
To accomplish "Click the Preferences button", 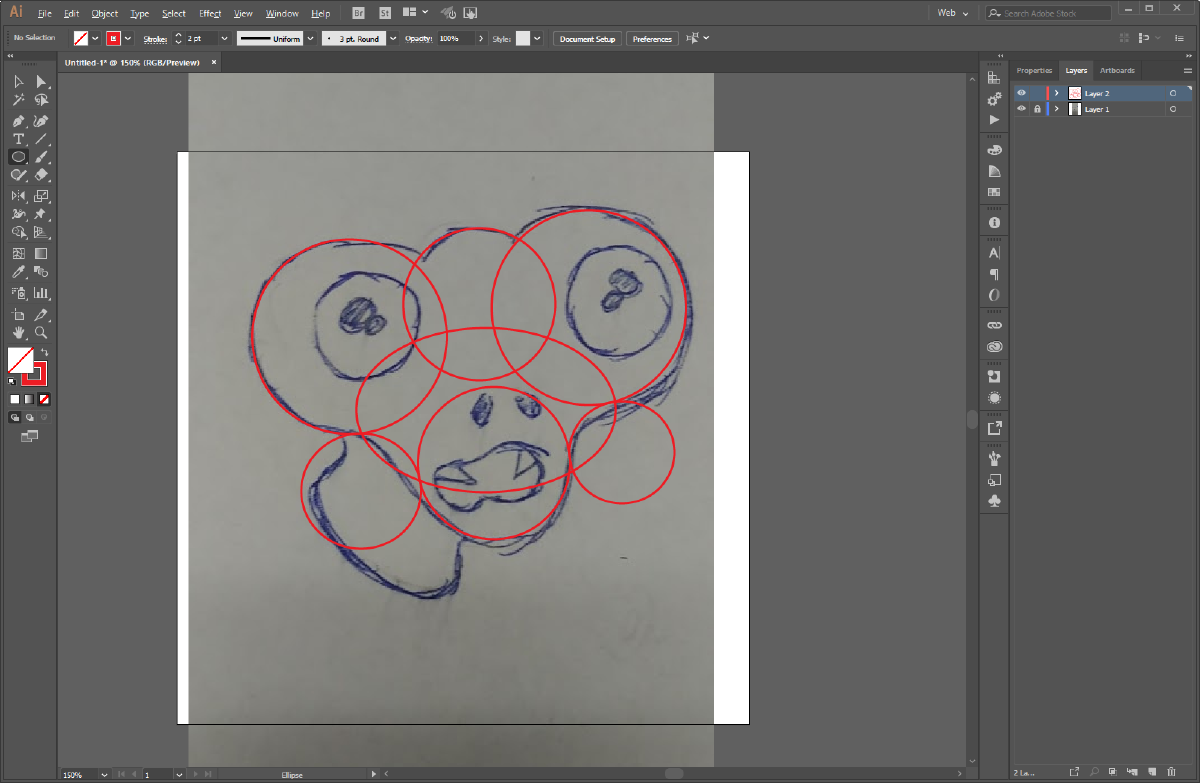I will 652,38.
